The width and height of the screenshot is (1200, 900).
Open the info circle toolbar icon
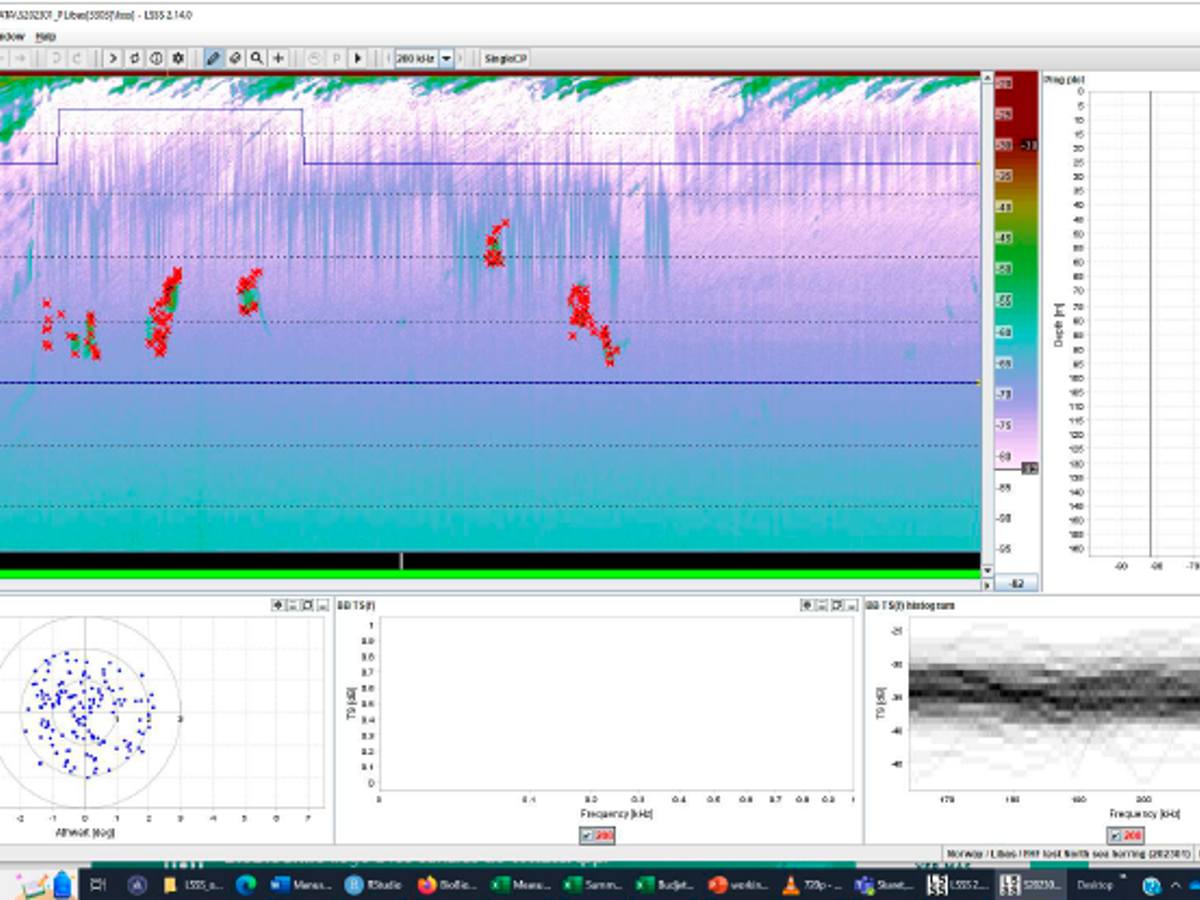pos(157,58)
